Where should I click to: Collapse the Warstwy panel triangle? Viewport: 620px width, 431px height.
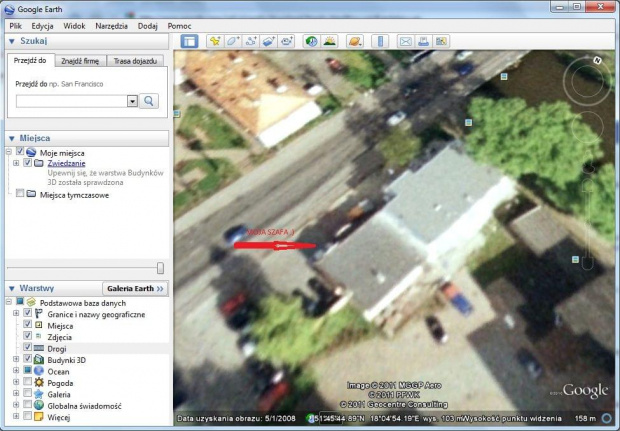(11, 288)
